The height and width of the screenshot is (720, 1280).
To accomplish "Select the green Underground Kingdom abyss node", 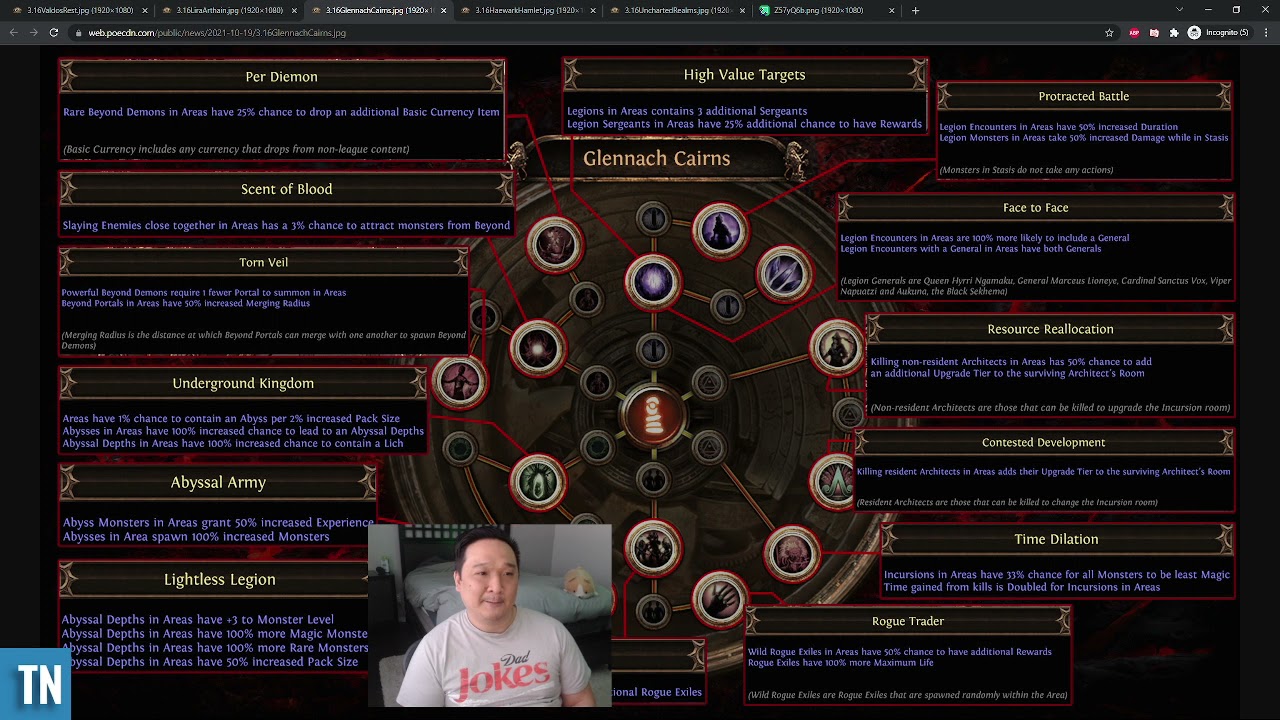I will pos(538,481).
